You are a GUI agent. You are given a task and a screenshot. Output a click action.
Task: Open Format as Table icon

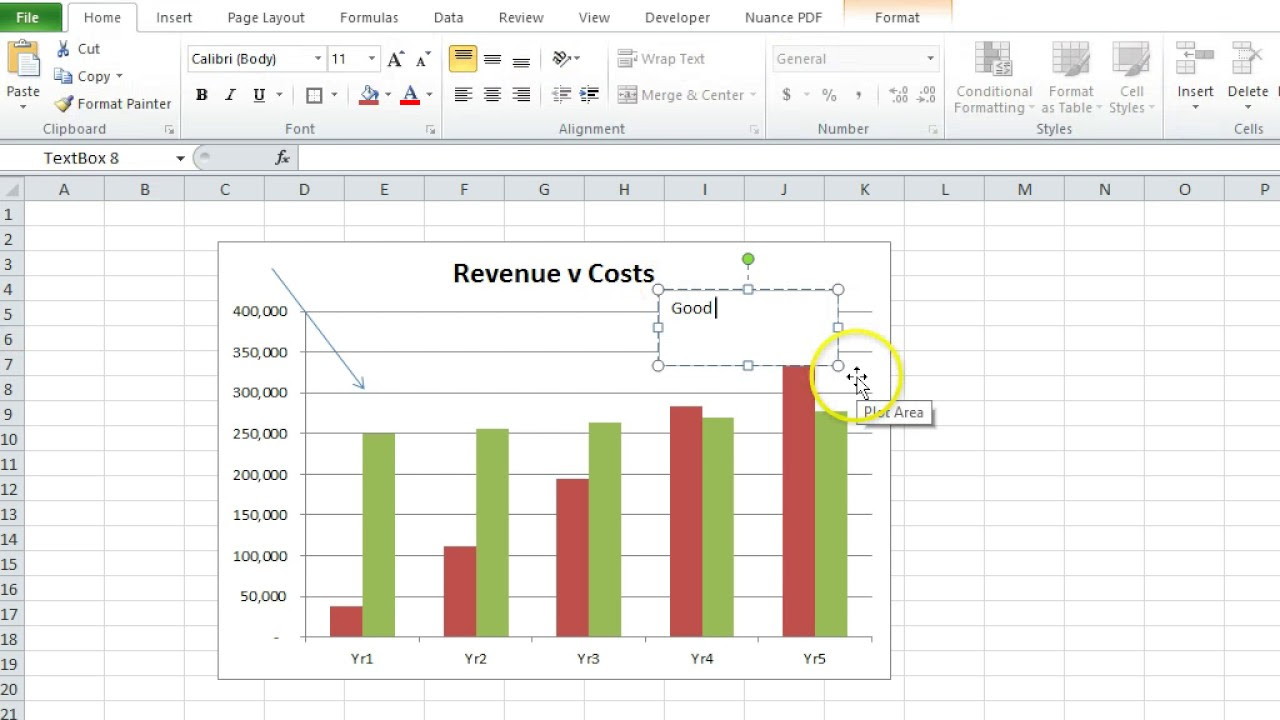1071,60
